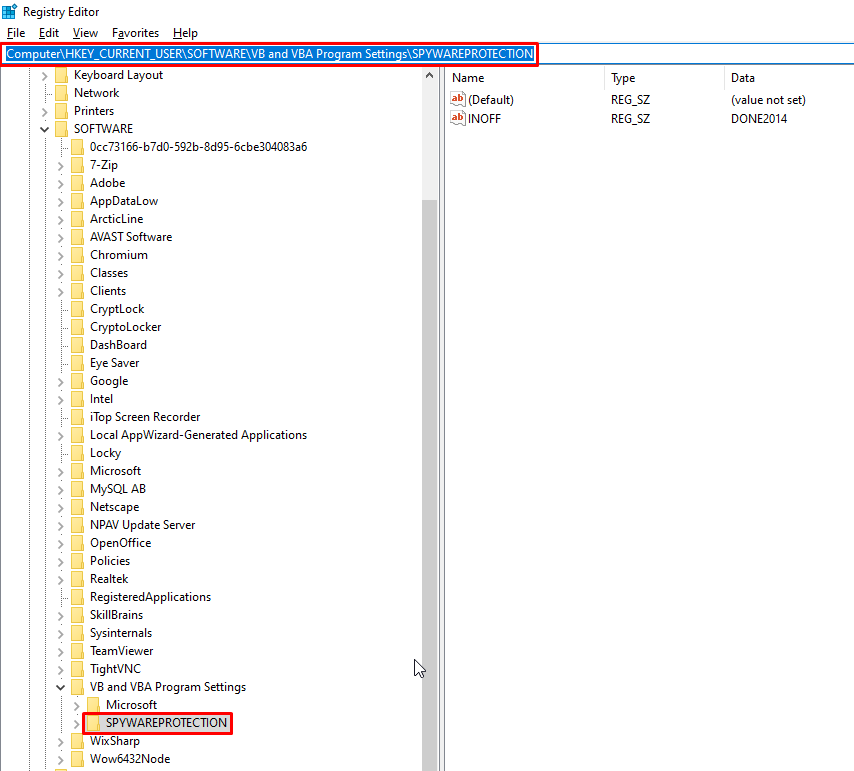The width and height of the screenshot is (854, 771).
Task: Click the TeamViewer folder icon
Action: click(x=78, y=651)
